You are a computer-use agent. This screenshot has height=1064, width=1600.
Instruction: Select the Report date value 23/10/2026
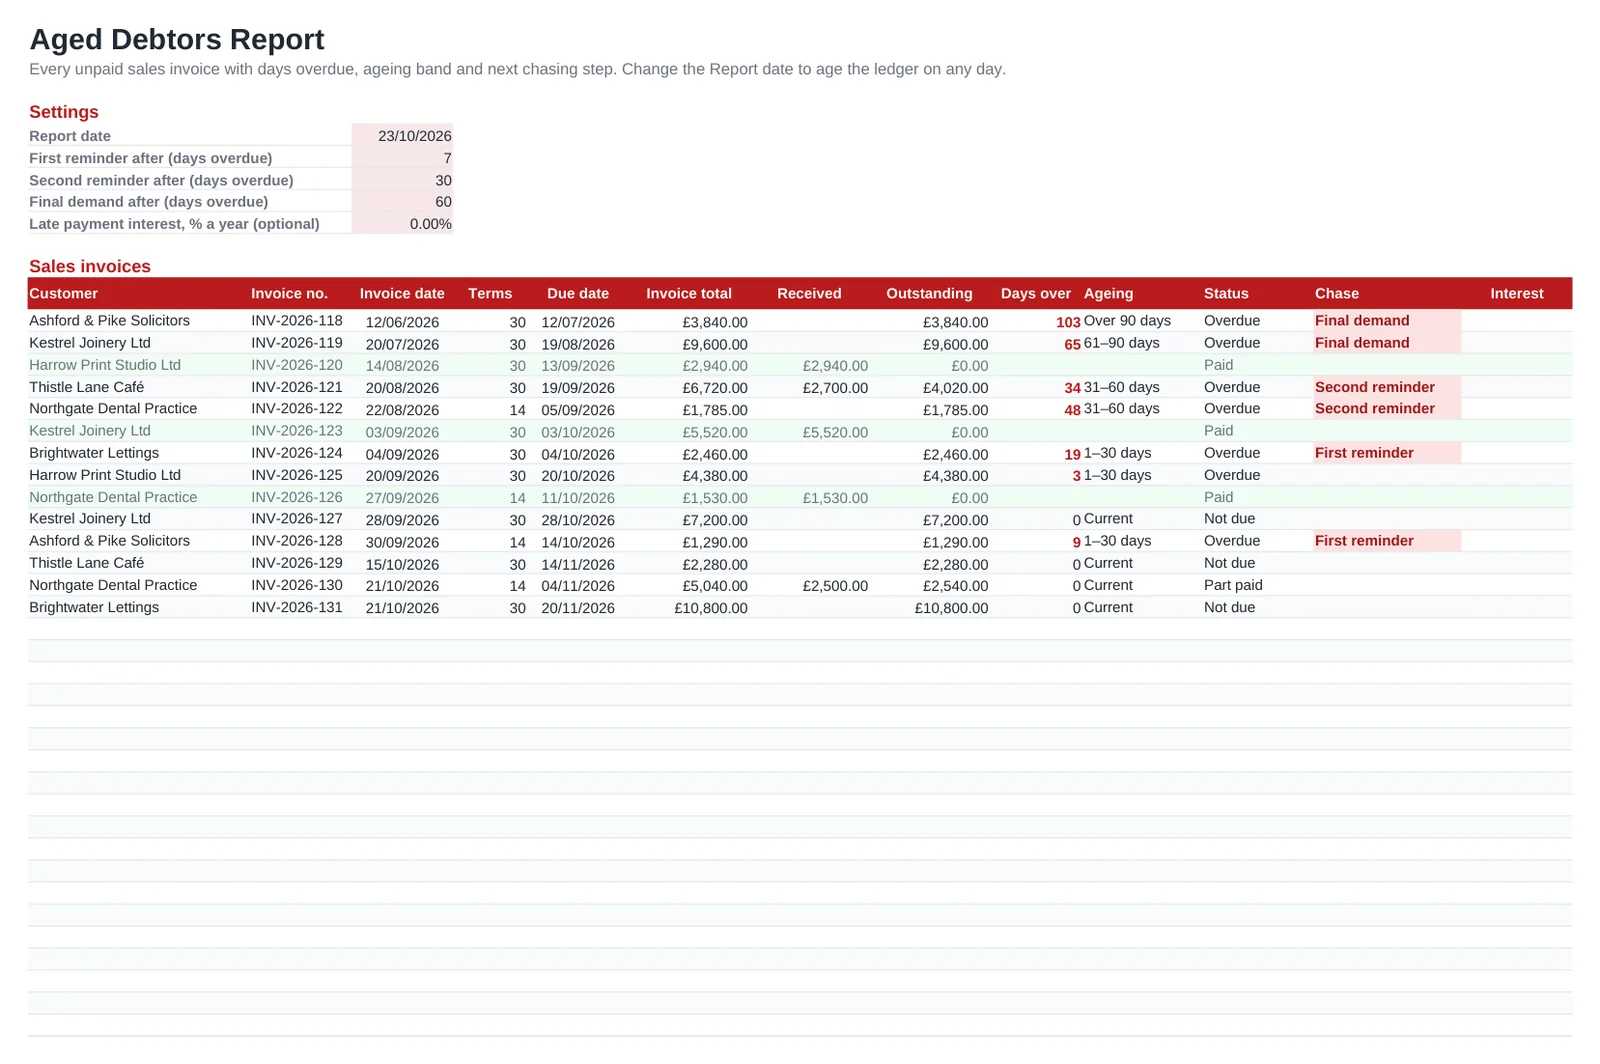402,136
